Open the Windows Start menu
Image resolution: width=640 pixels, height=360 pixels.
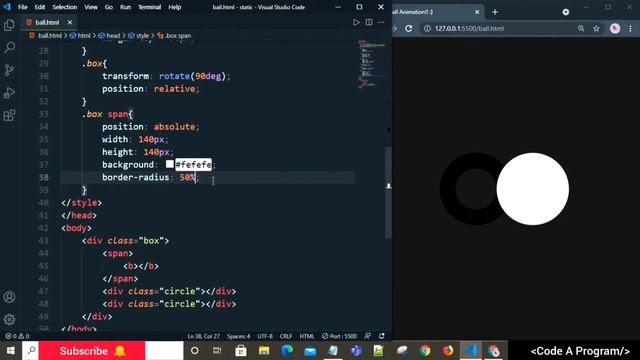(11, 351)
